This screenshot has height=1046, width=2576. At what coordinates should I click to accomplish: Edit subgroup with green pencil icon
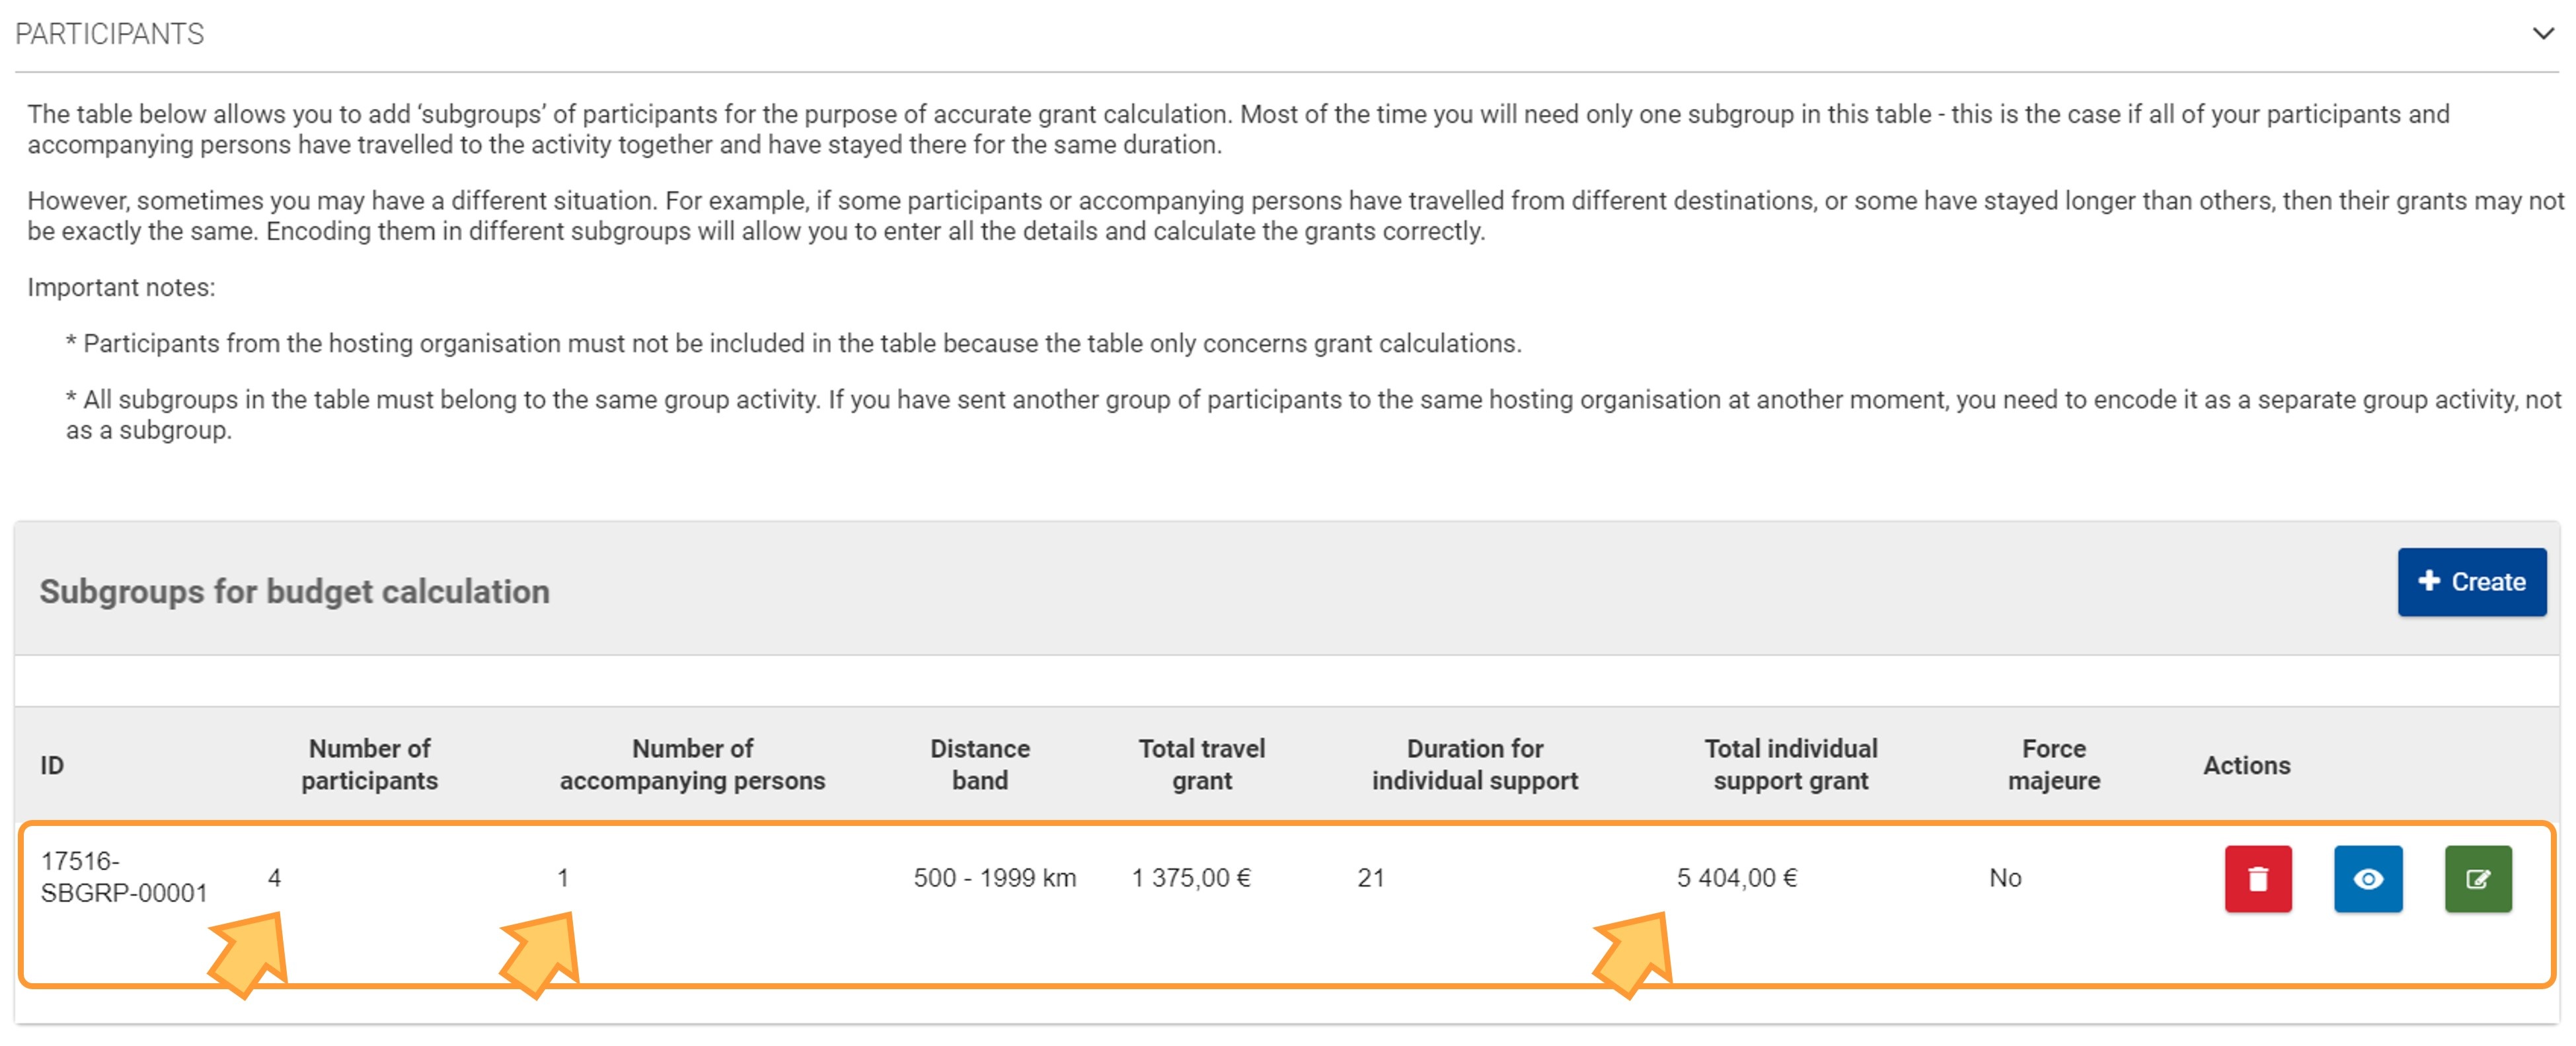click(x=2477, y=879)
